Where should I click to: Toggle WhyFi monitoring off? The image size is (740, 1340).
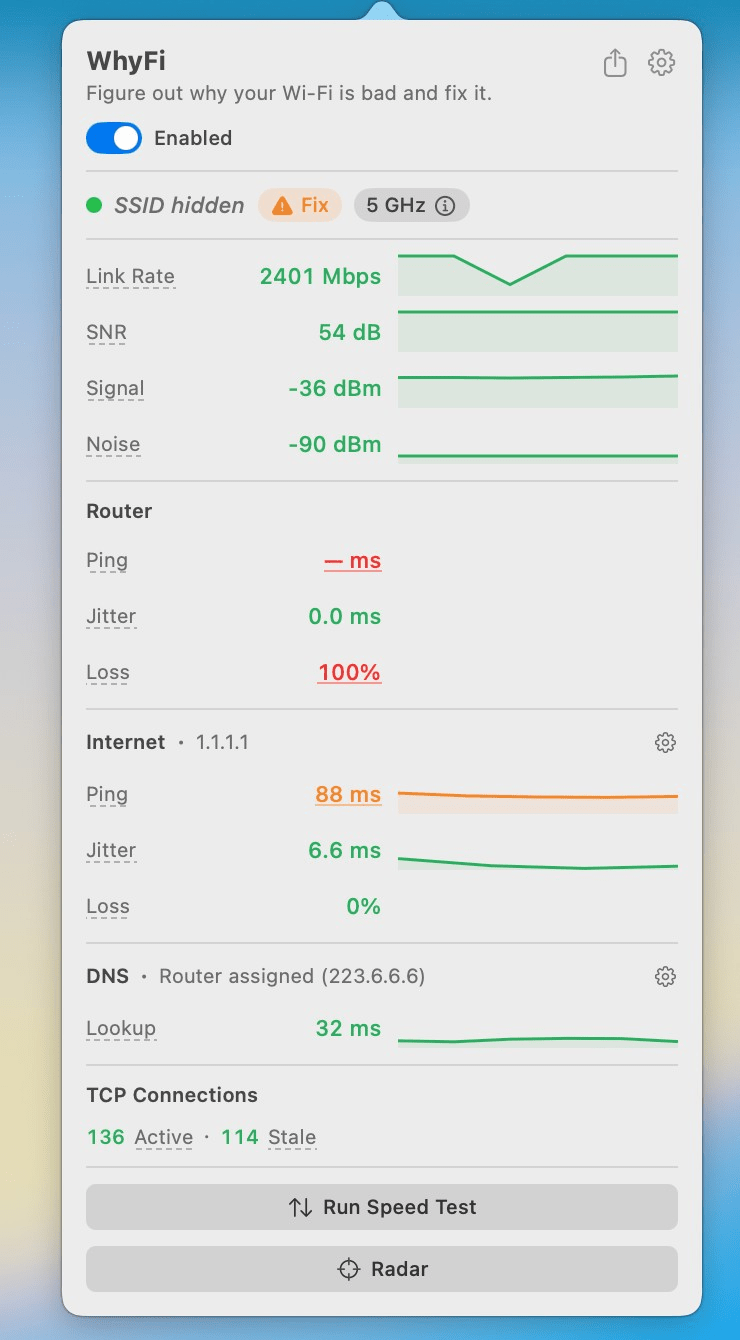tap(113, 138)
